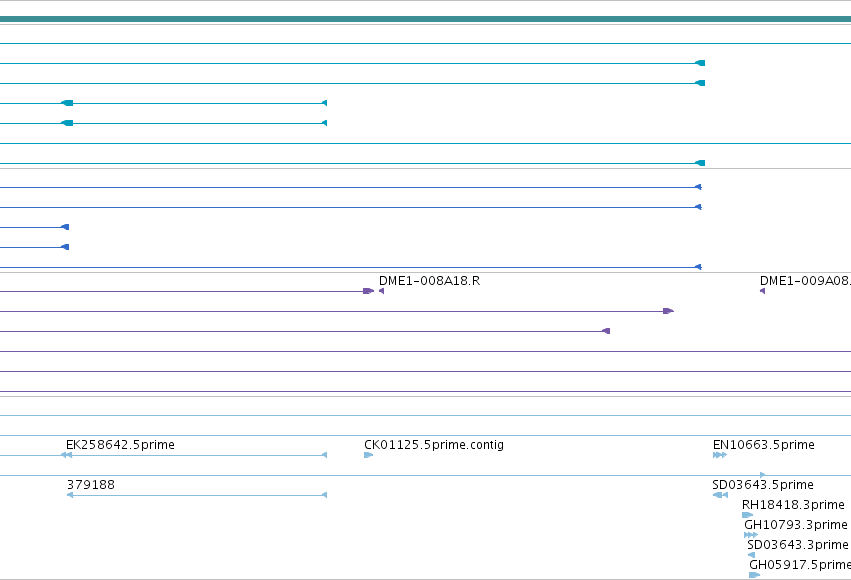The width and height of the screenshot is (851, 580).
Task: Select the GH10793.3prime label
Action: click(796, 525)
